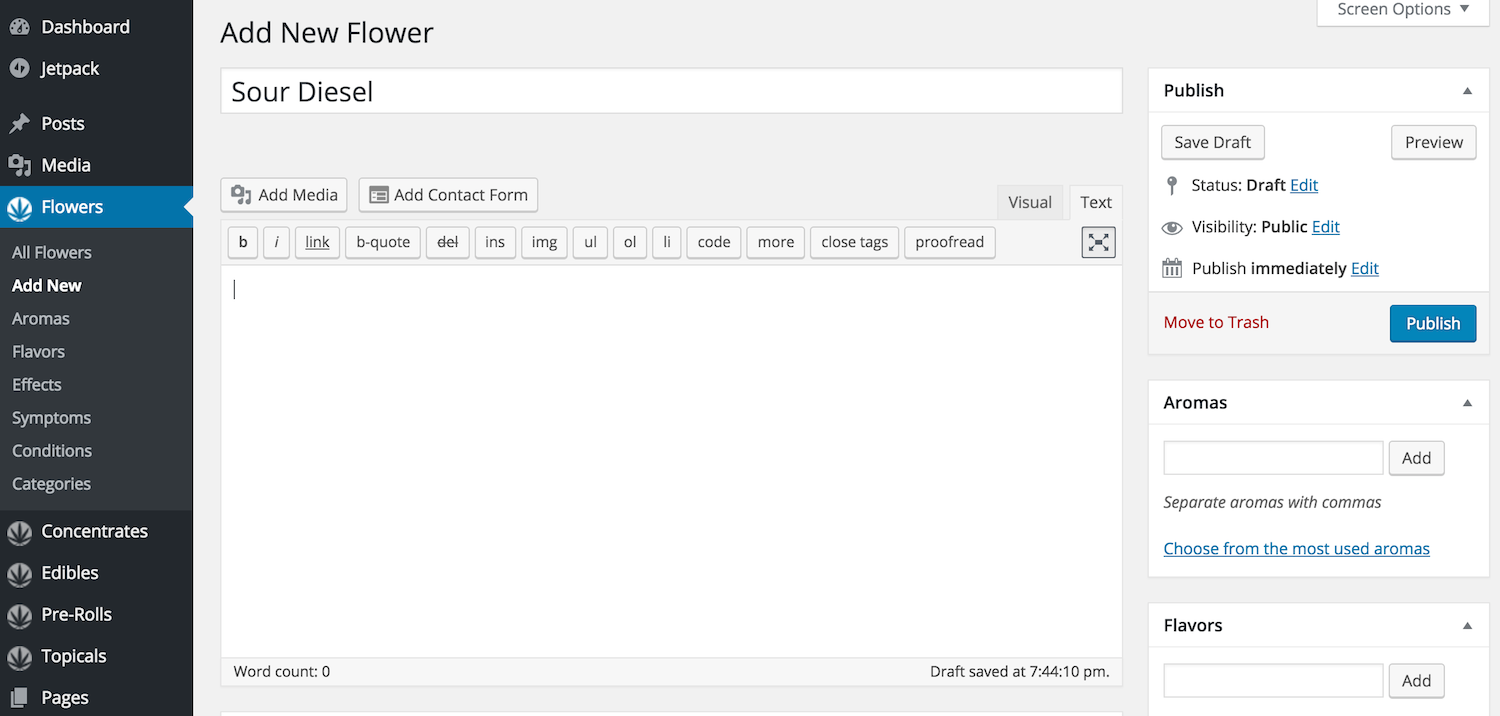The width and height of the screenshot is (1500, 716).
Task: Insert bold tag with b button
Action: click(x=243, y=242)
